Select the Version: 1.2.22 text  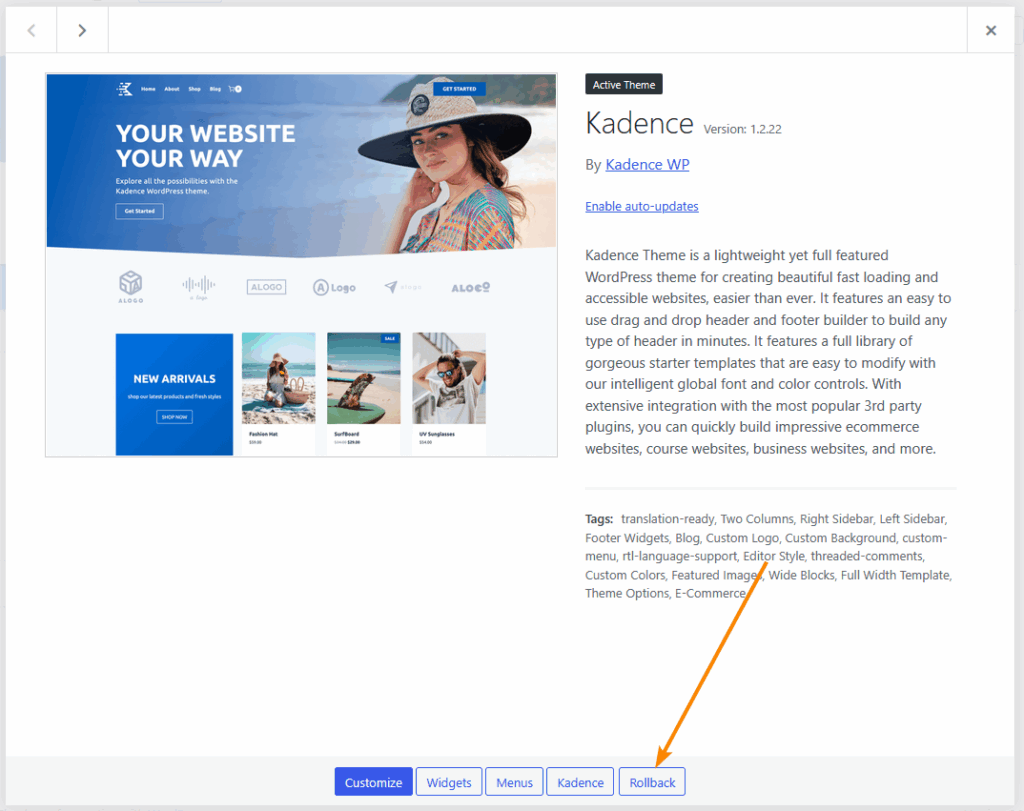point(743,129)
